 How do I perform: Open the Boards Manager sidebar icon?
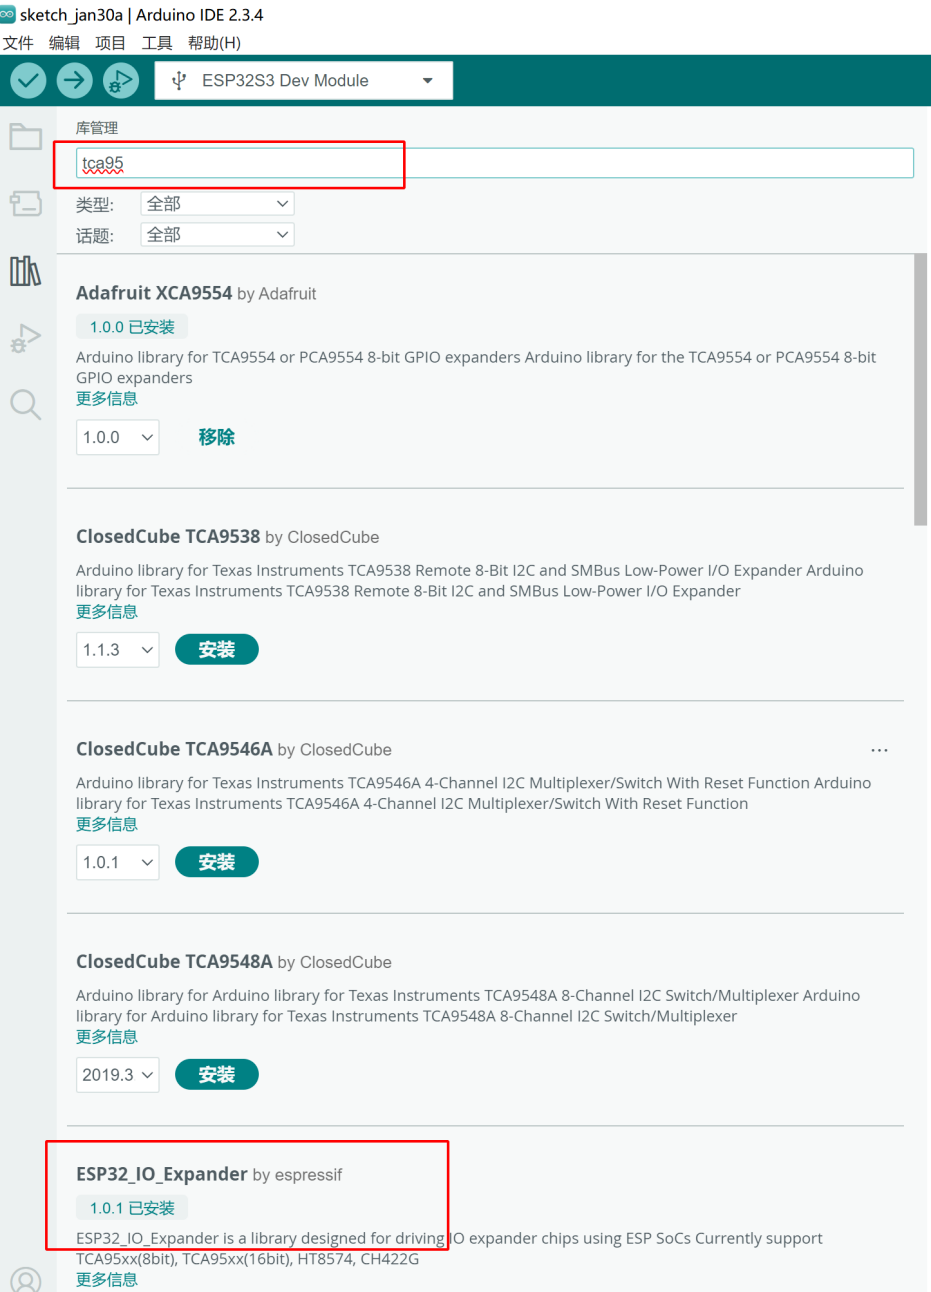coord(25,204)
